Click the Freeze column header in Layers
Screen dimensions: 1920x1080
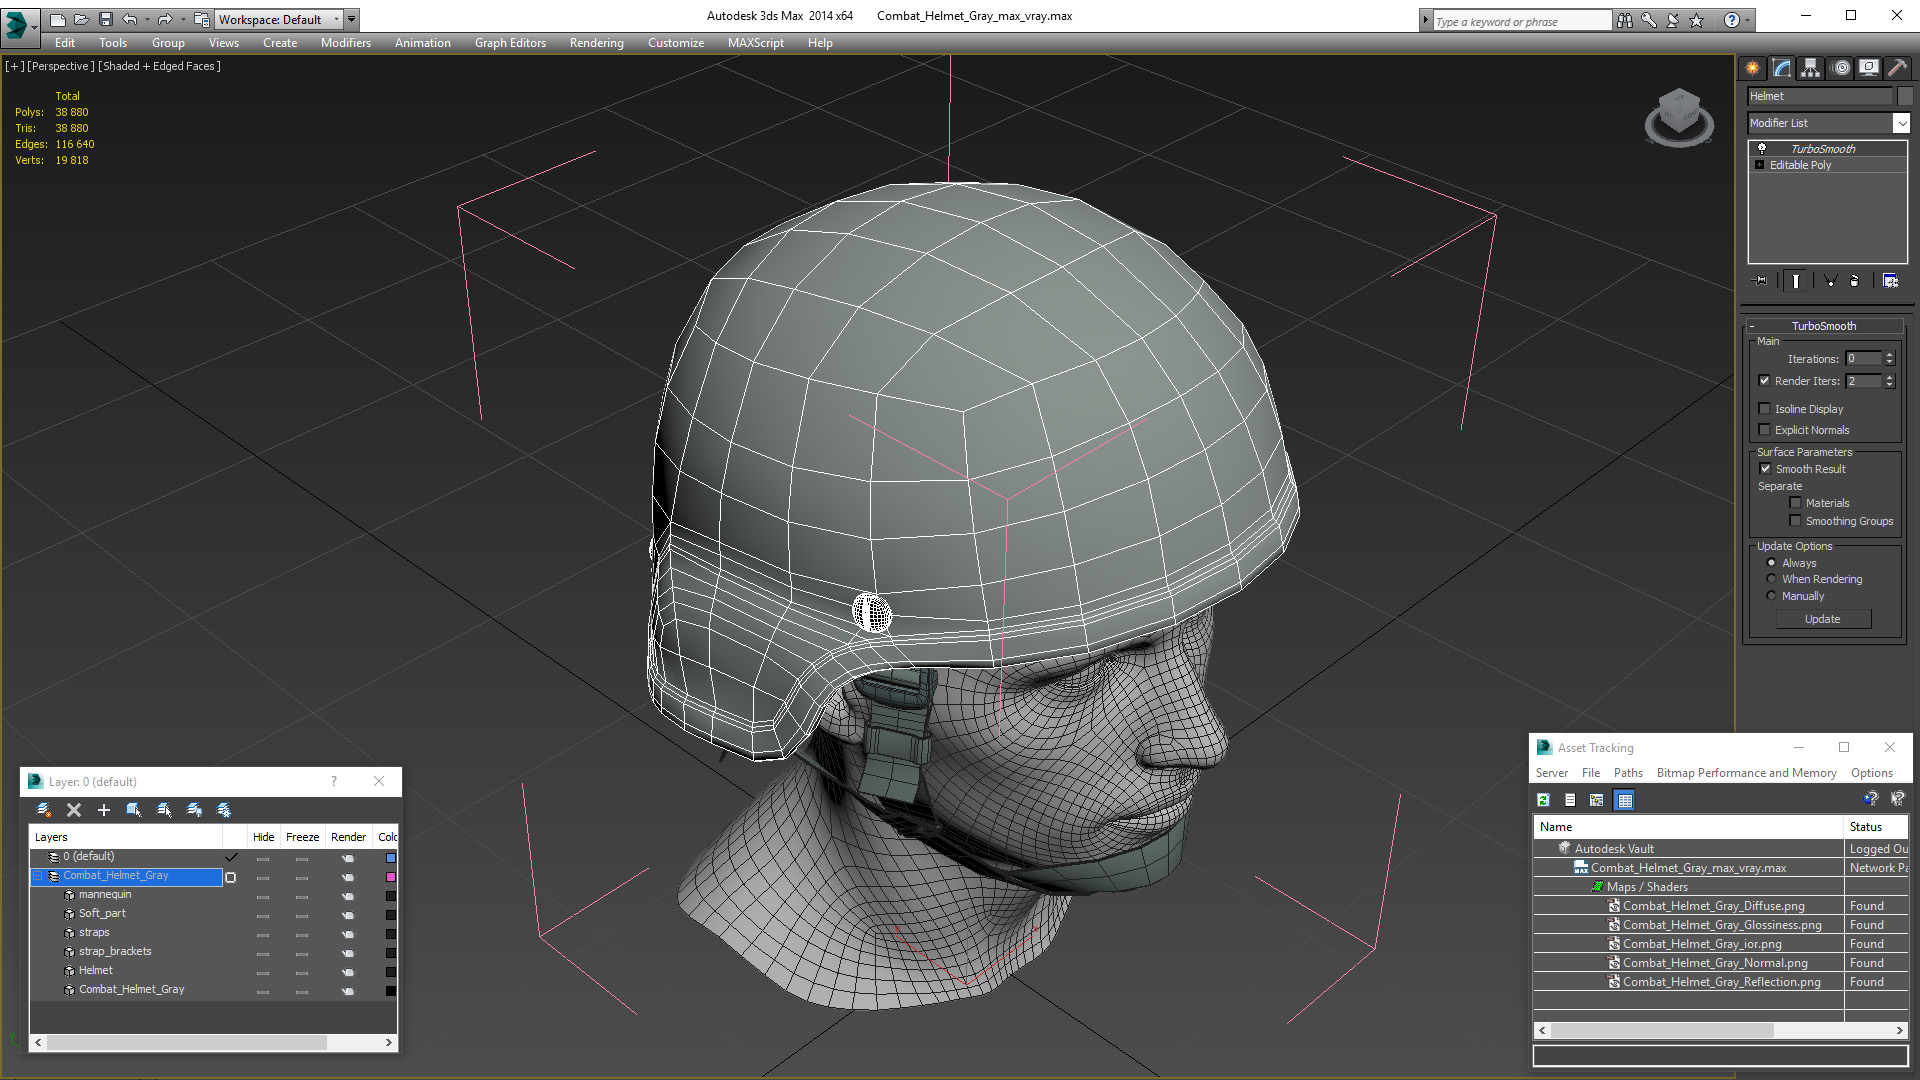(302, 837)
